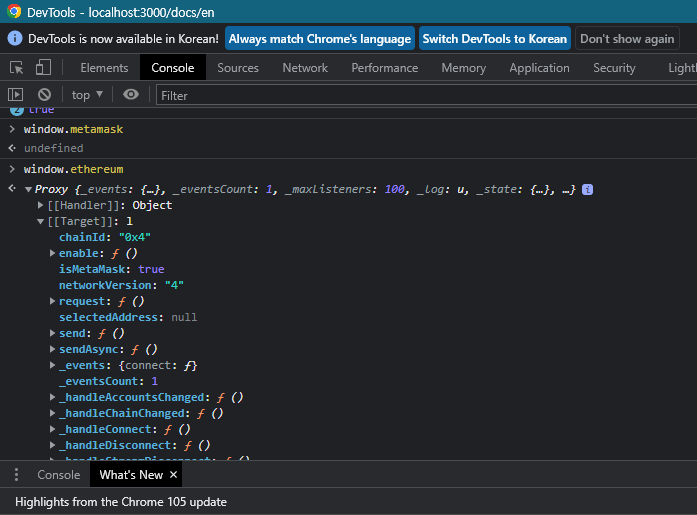697x515 pixels.
Task: Expand the enable function property
Action: [x=52, y=253]
